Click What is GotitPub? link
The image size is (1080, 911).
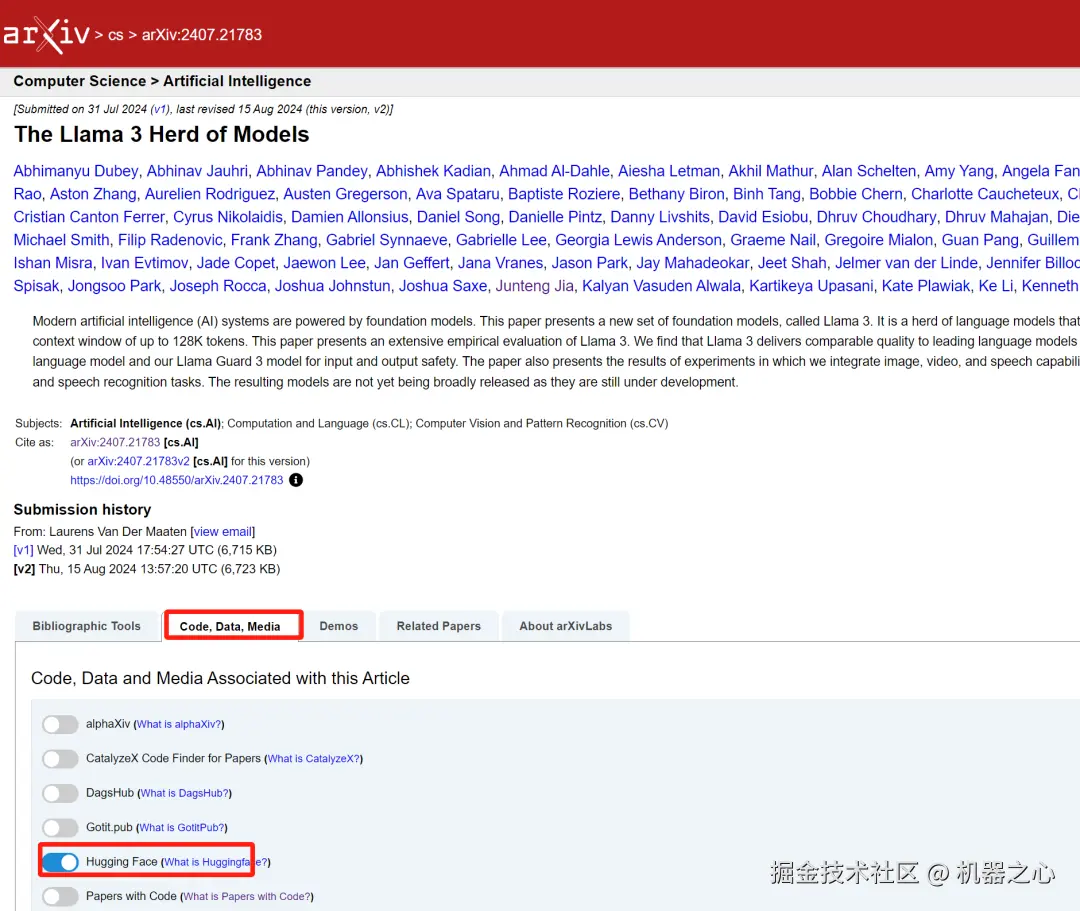[182, 828]
